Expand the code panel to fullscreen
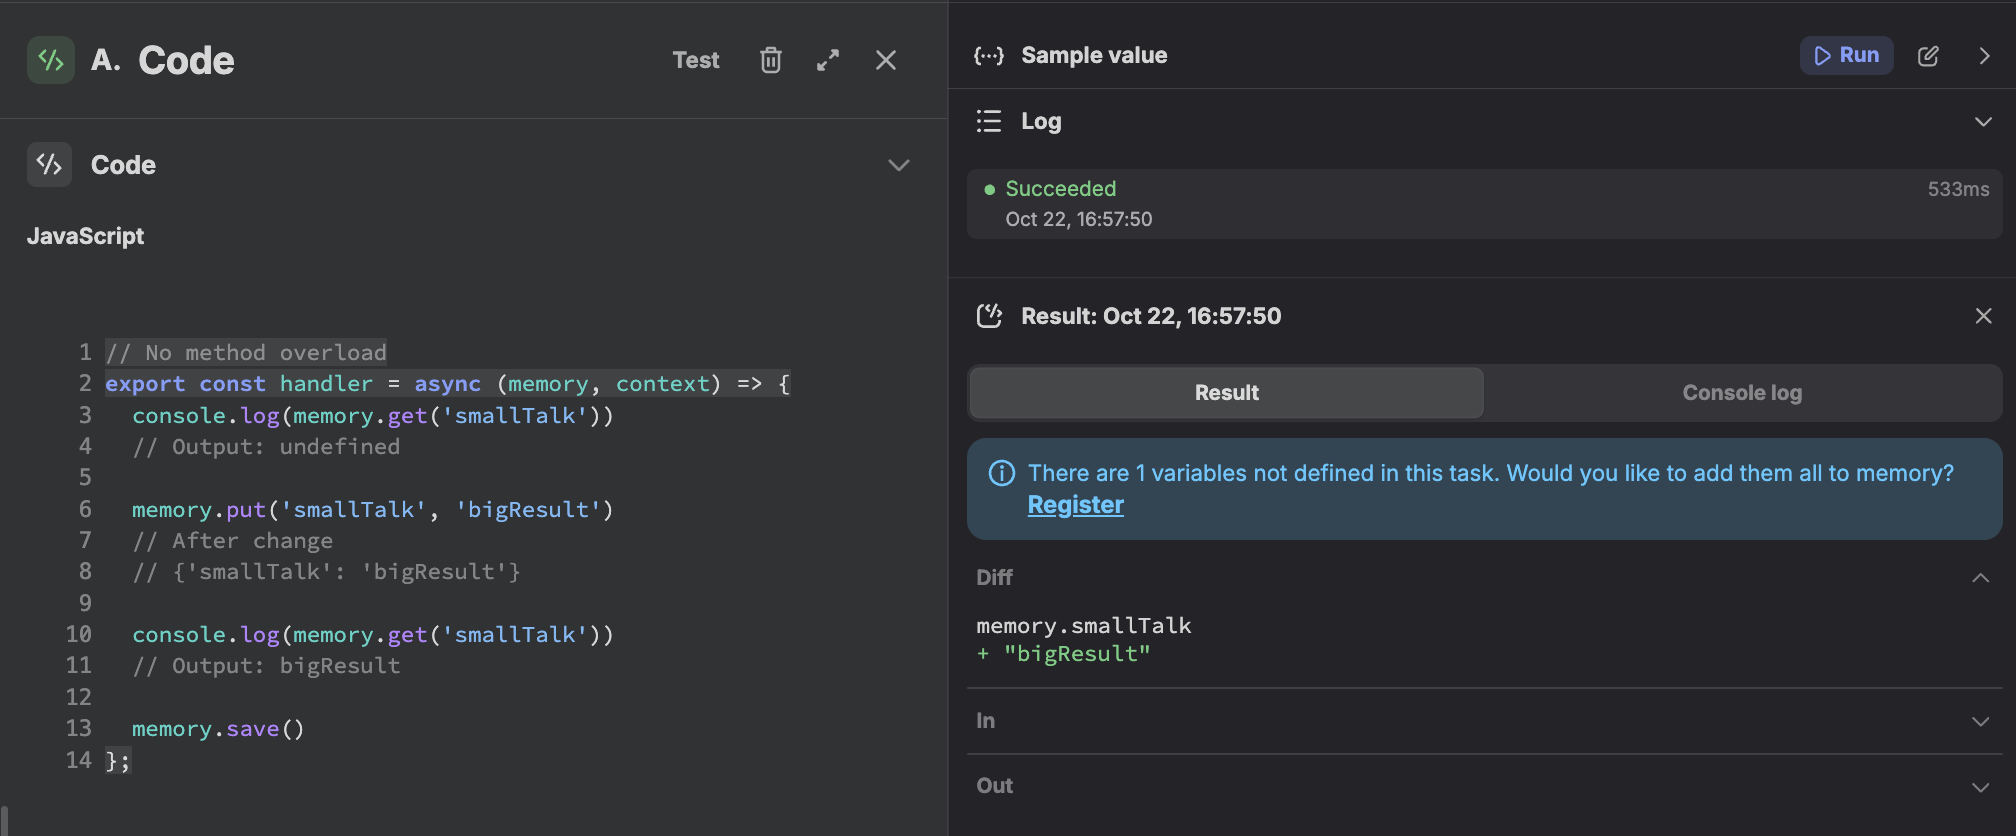The height and width of the screenshot is (836, 2016). point(828,60)
